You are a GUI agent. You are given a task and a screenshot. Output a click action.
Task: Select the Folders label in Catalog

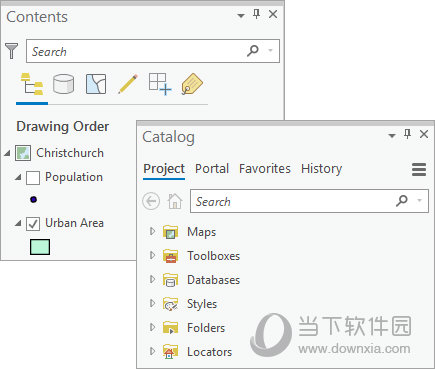point(206,328)
